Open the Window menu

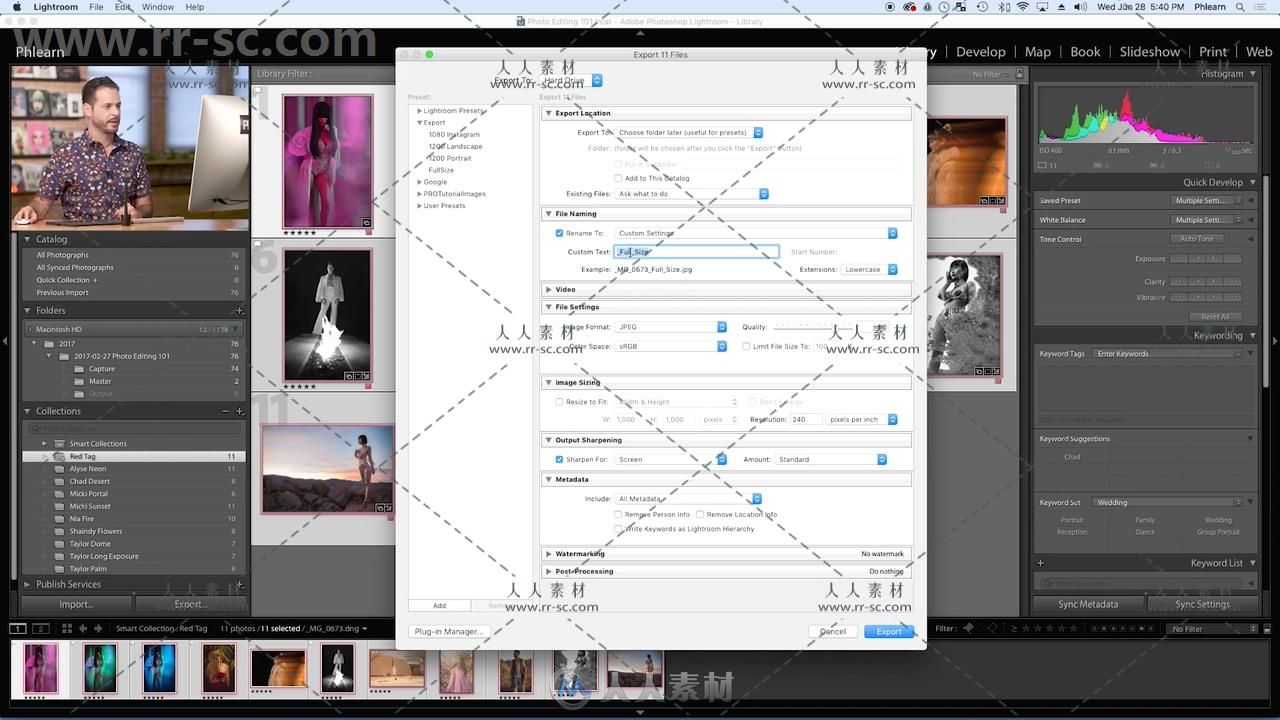157,7
